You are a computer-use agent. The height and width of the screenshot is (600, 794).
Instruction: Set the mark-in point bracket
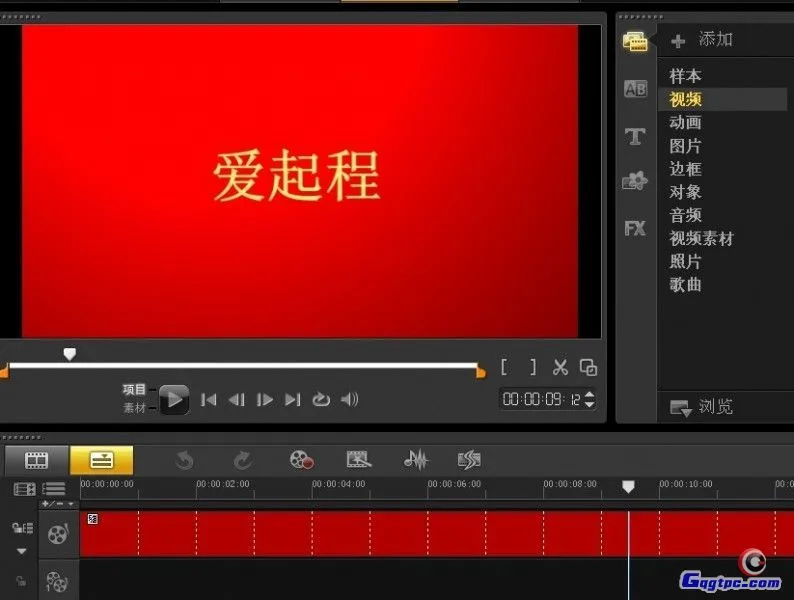pos(504,367)
